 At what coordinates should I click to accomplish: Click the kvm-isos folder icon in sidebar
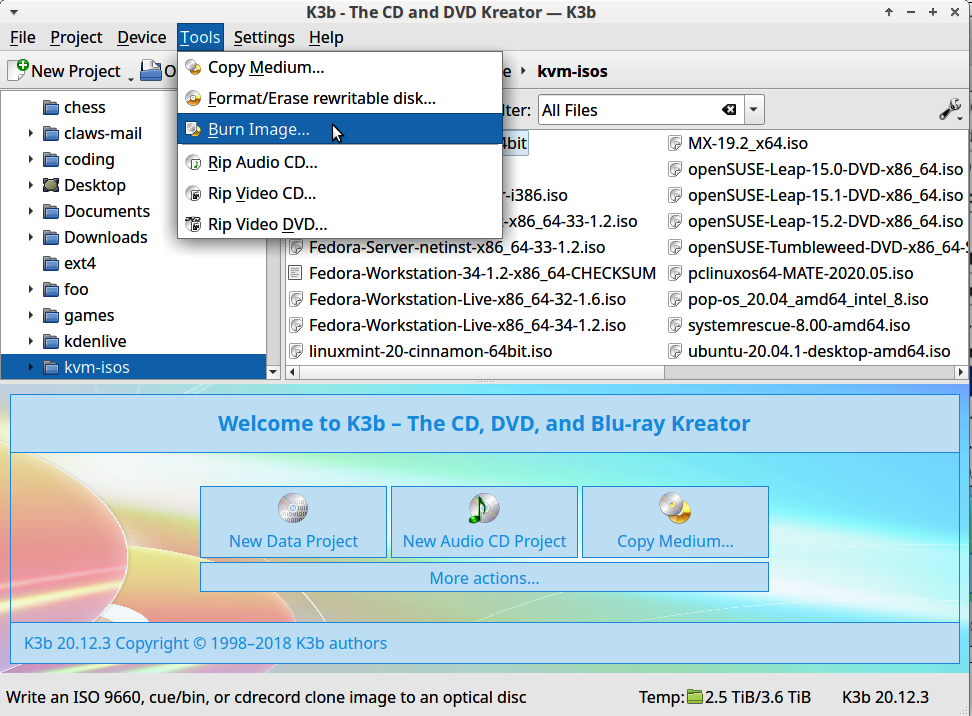pyautogui.click(x=52, y=366)
